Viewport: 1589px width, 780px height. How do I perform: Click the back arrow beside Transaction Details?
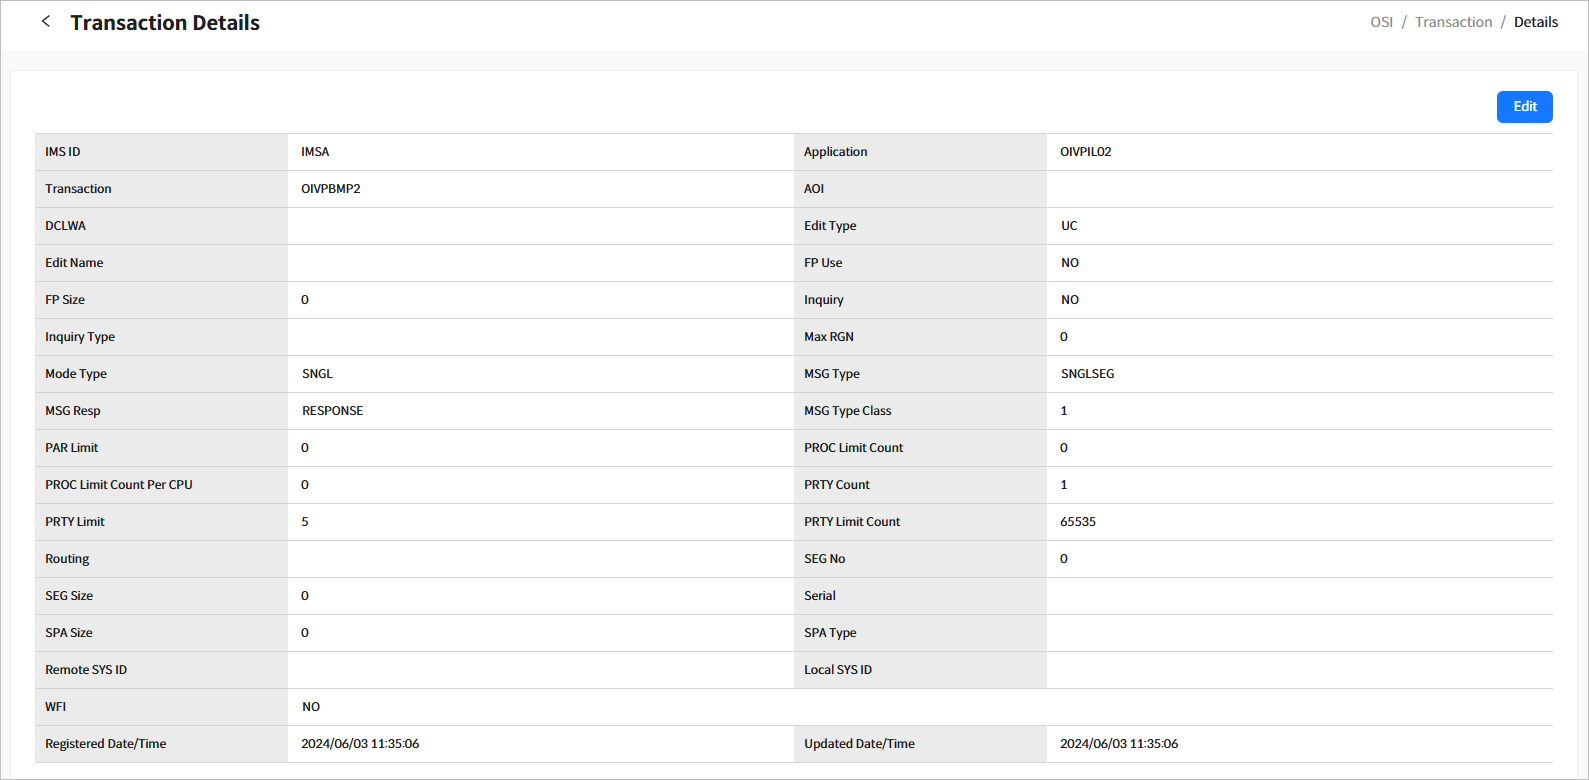(x=46, y=22)
